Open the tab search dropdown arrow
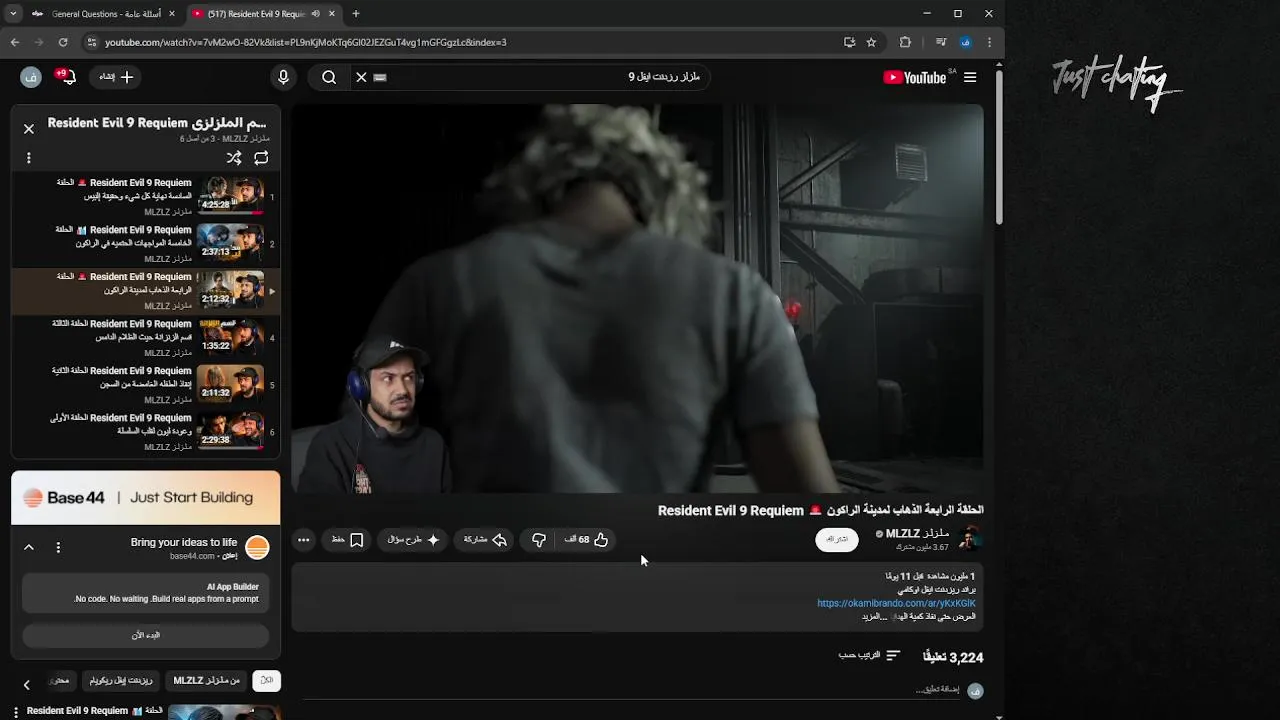This screenshot has width=1280, height=720. (13, 14)
